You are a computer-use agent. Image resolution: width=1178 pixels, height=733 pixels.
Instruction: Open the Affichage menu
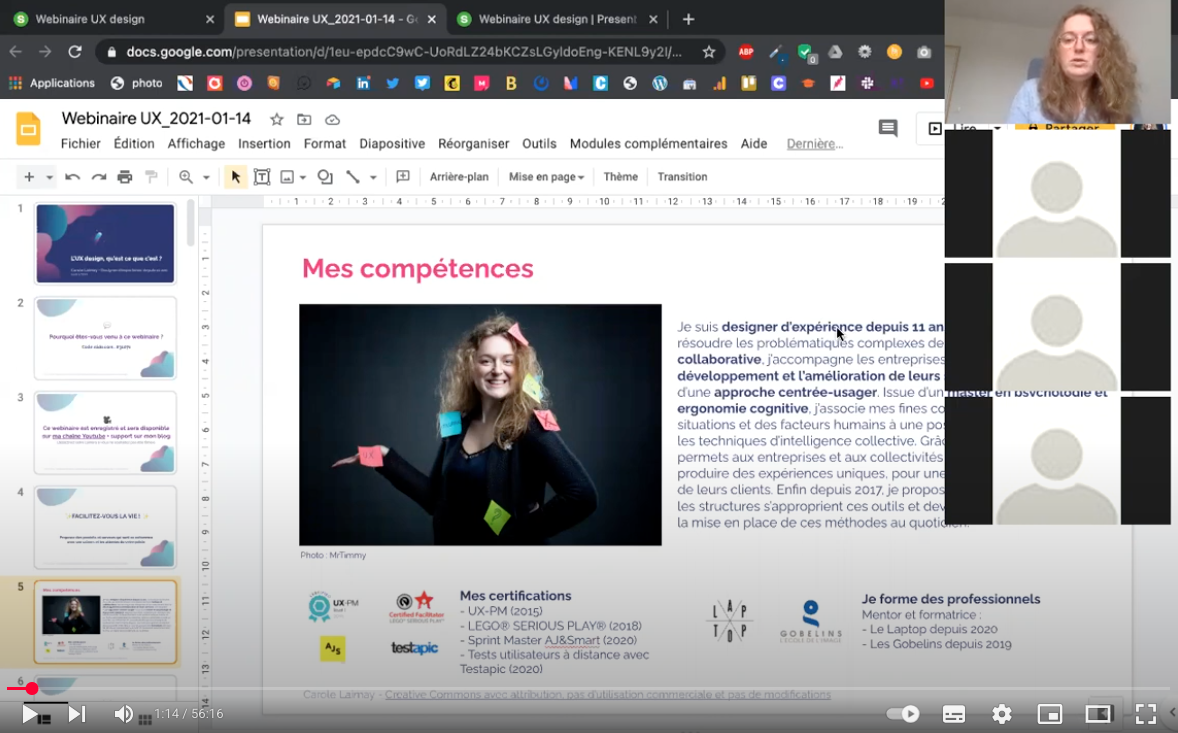196,143
